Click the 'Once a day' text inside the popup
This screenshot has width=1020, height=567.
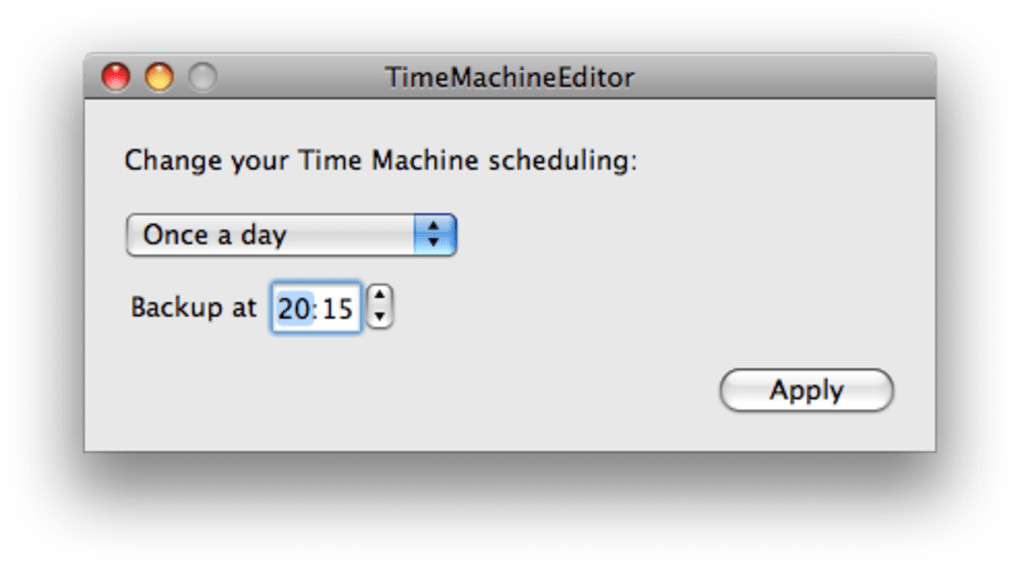215,235
